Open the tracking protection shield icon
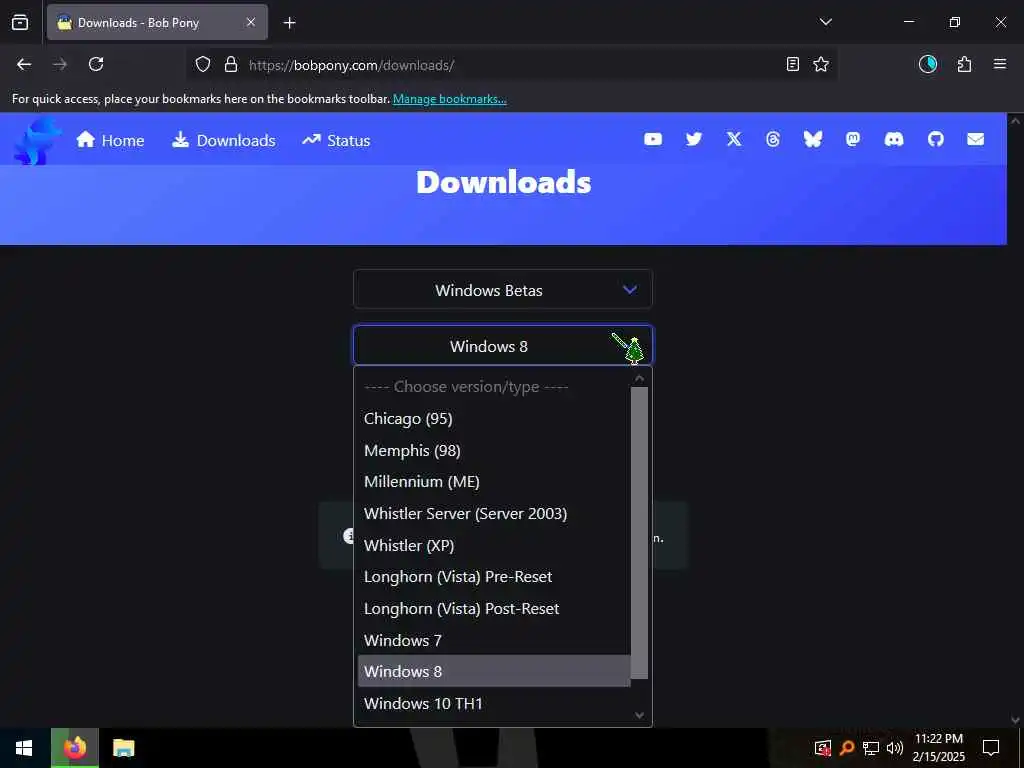Image resolution: width=1024 pixels, height=768 pixels. [x=203, y=65]
